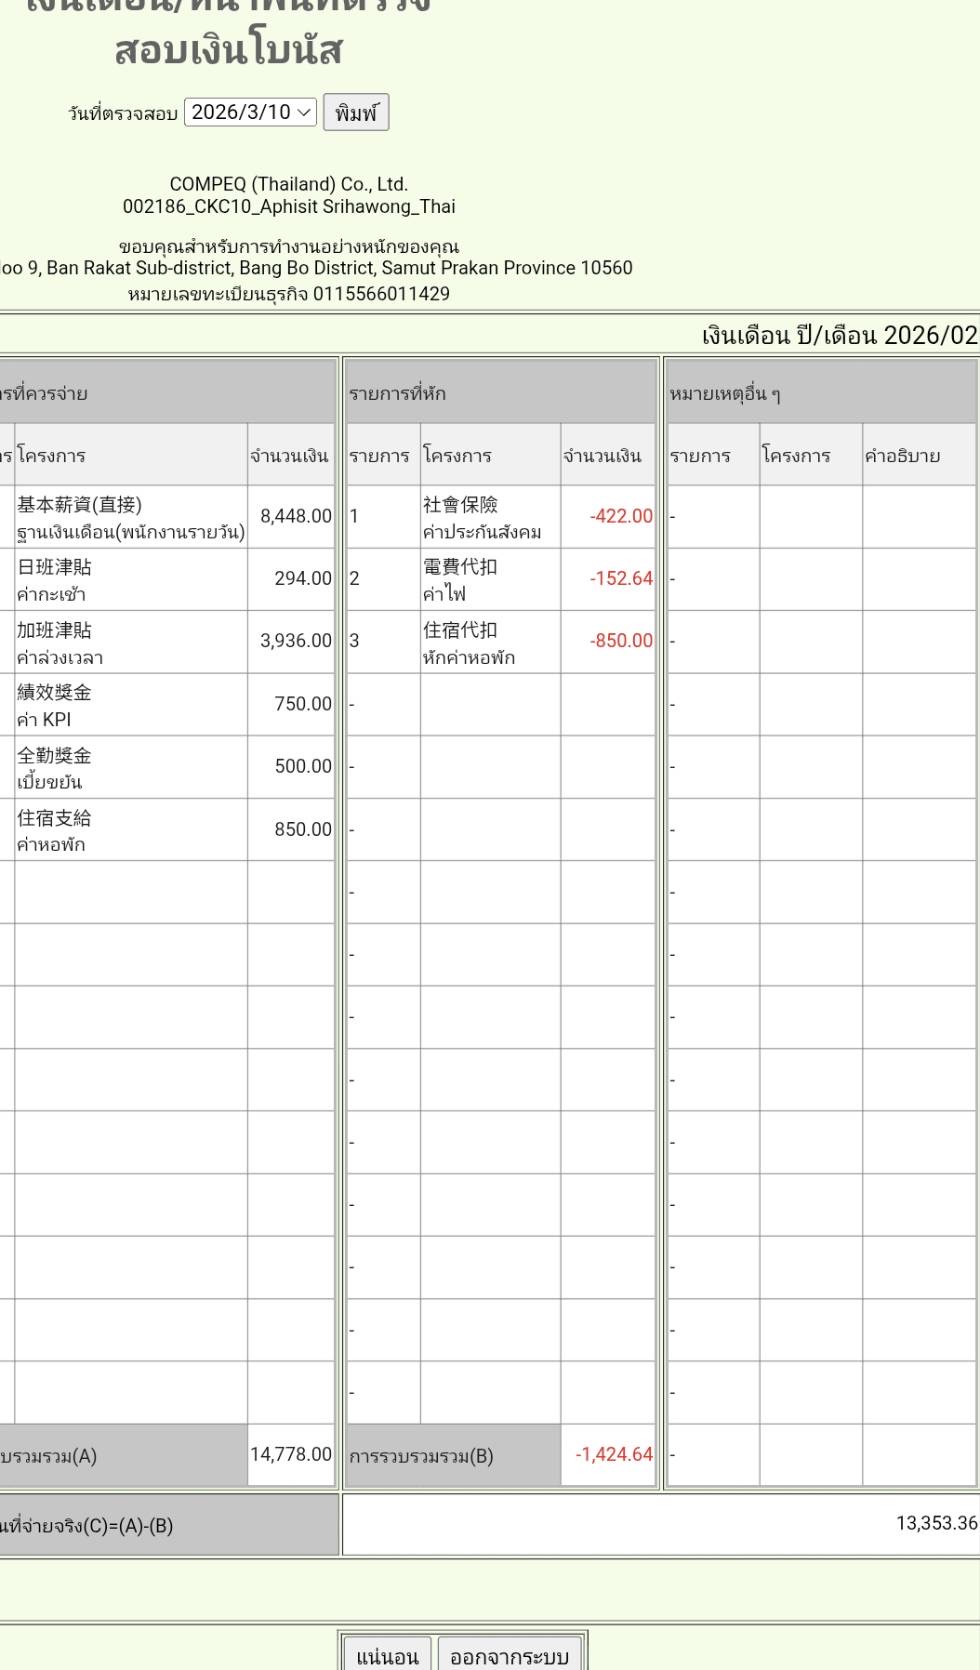Select the employee line 002186_CKC10_Aphisit Srihawong_Thai
This screenshot has height=1670, width=980.
[288, 207]
